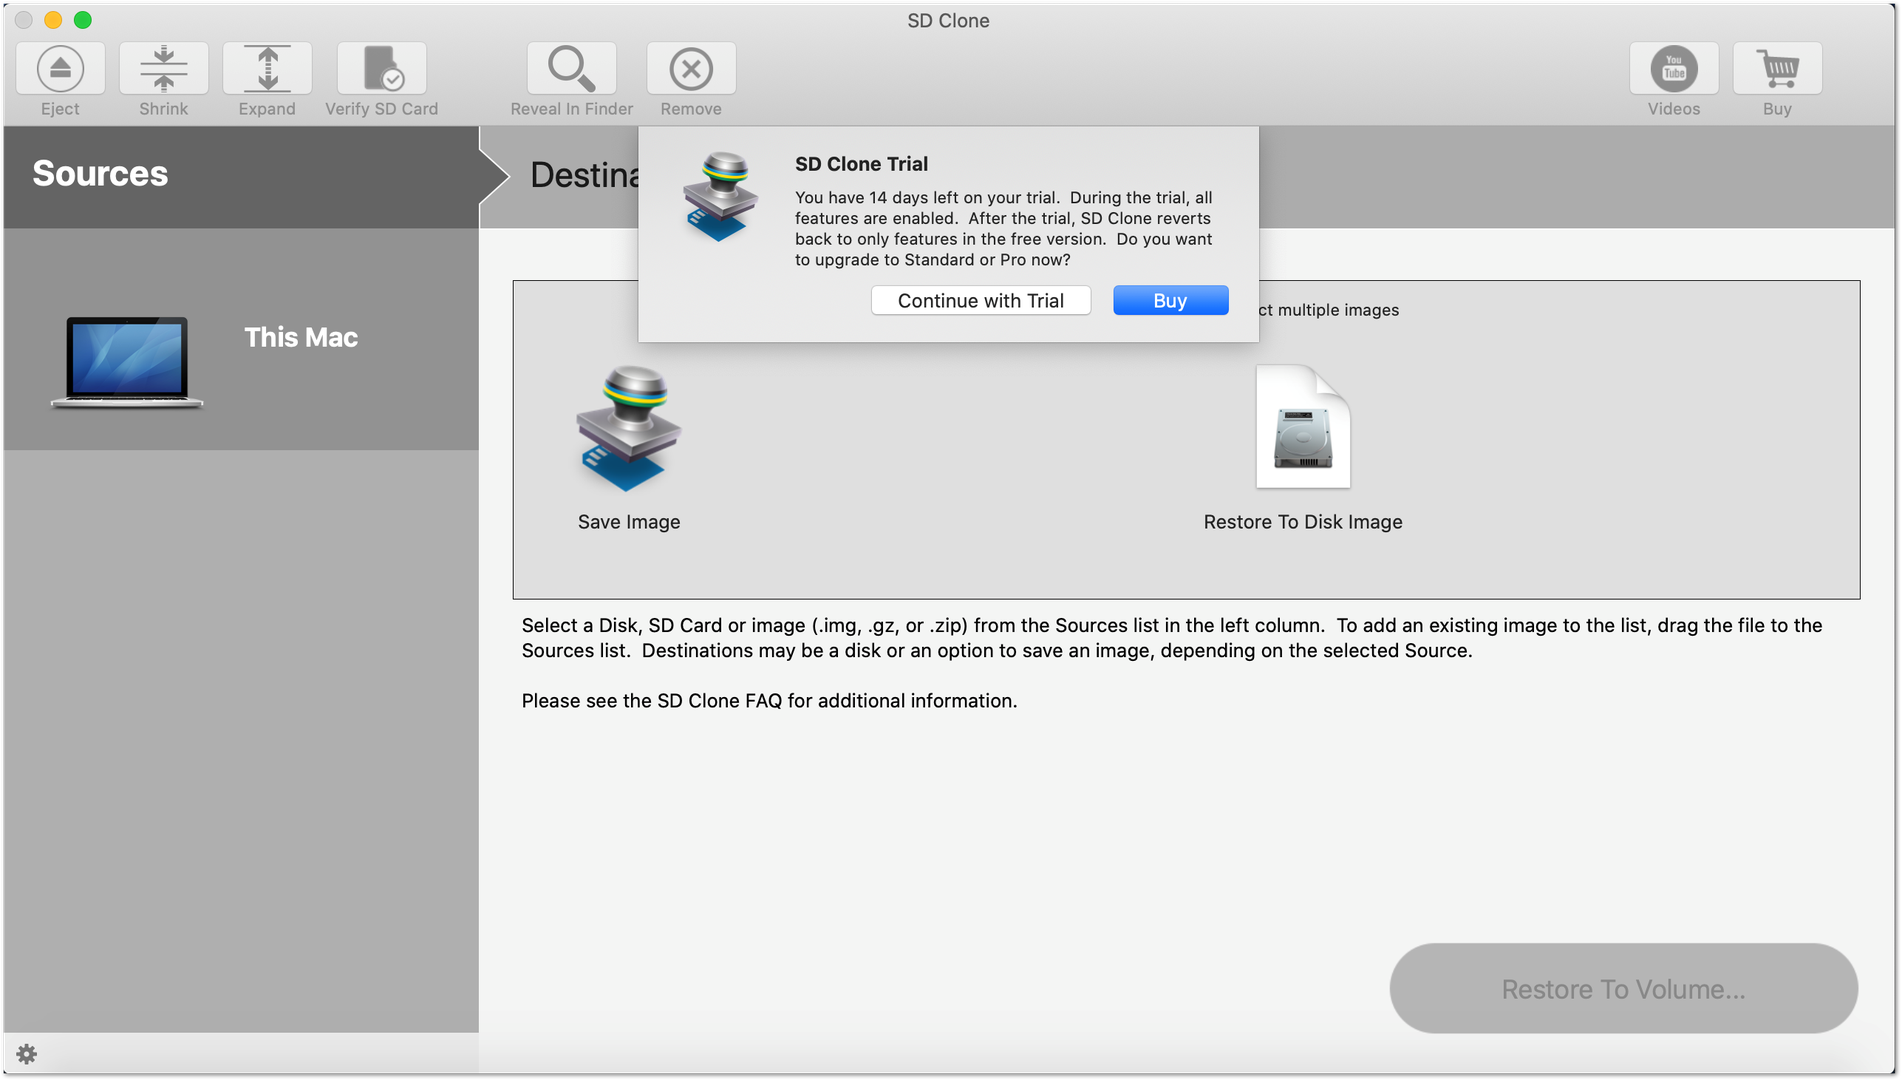Click Continue with Trial button
Screen dimensions: 1902x1080
tap(980, 301)
